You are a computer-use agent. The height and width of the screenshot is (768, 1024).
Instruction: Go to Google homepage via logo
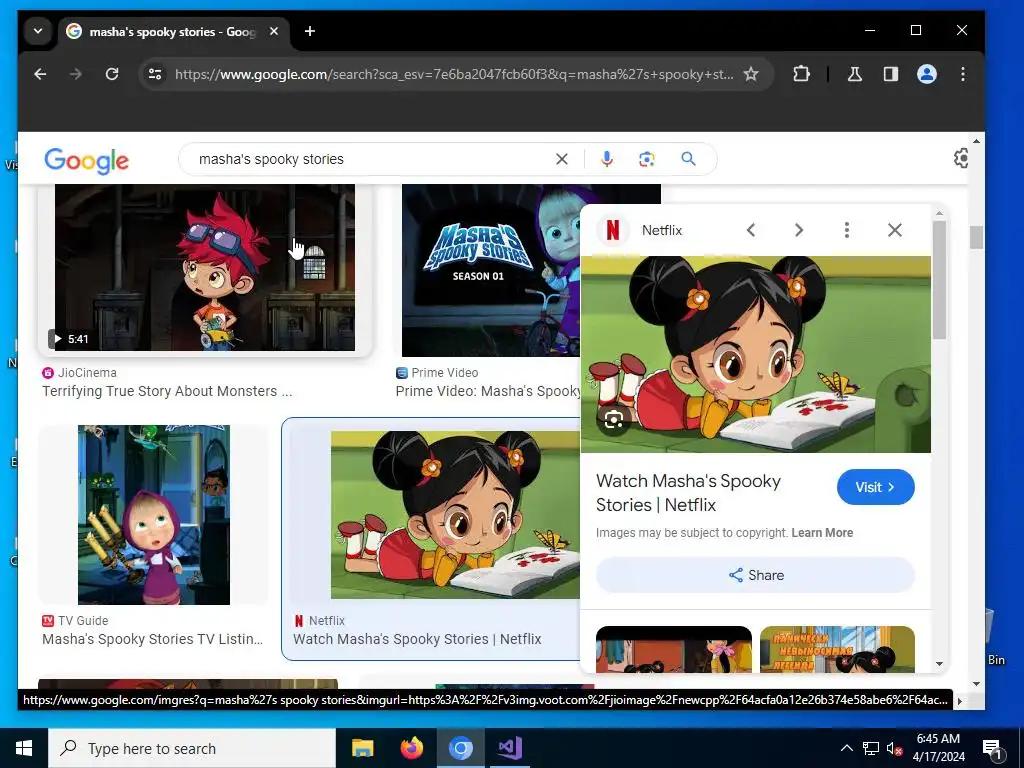[x=86, y=161]
